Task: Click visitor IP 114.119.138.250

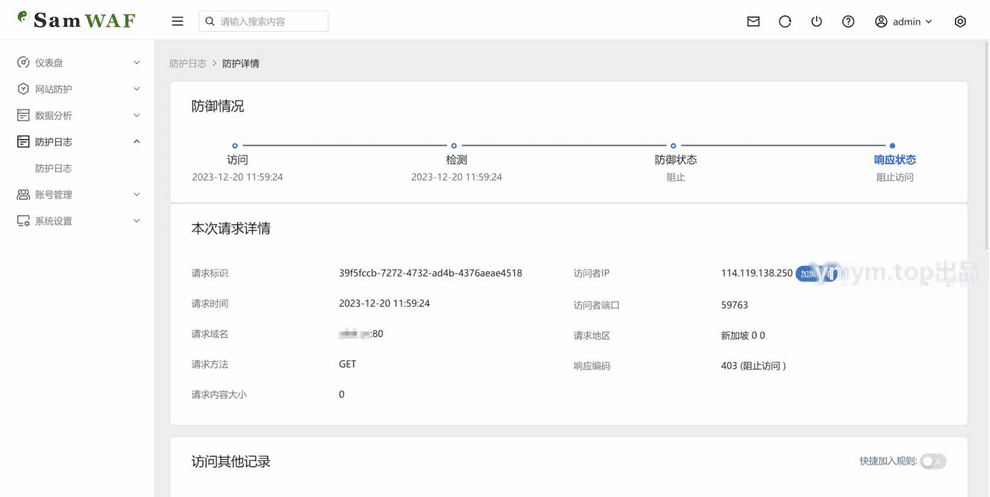Action: (756, 273)
